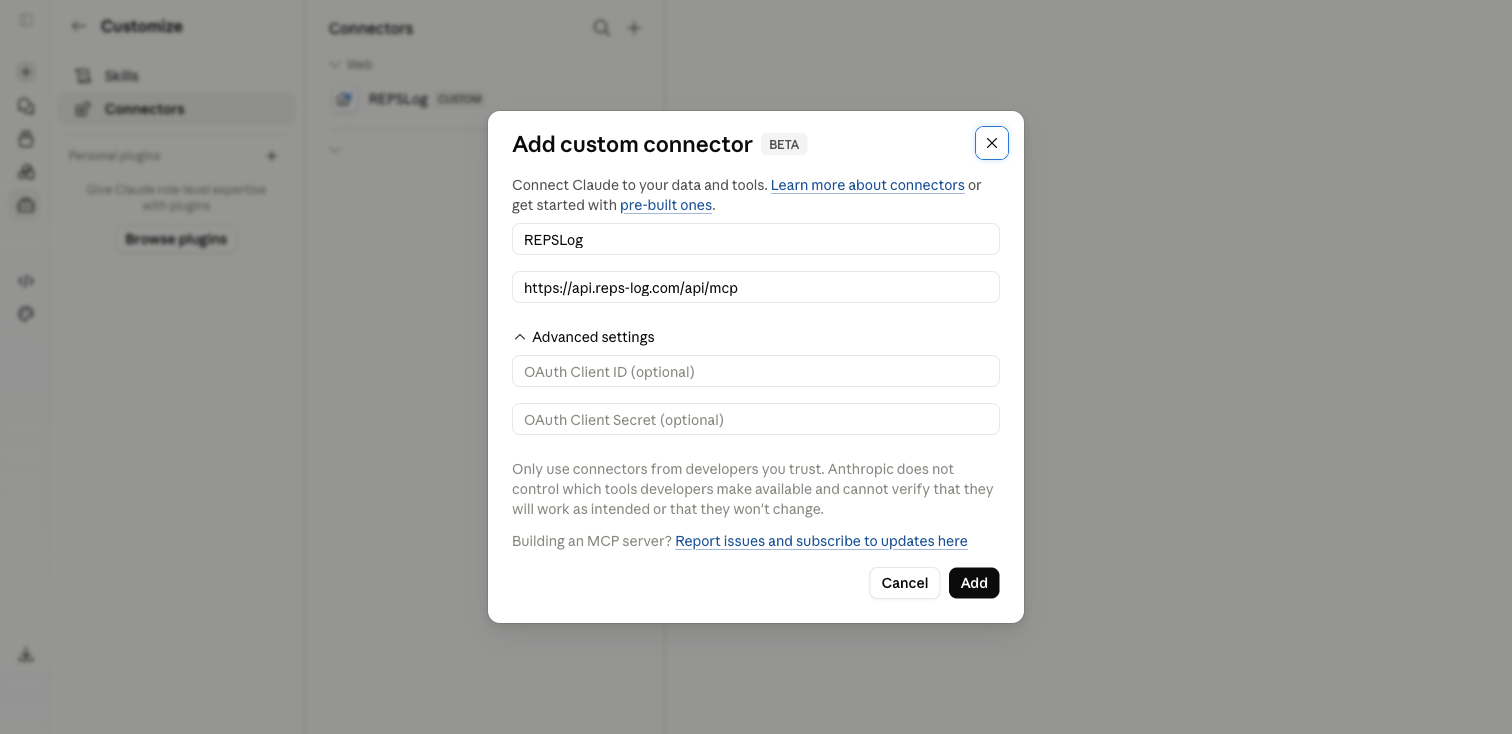Start a new chat with the sparkle icon
Viewport: 1512px width, 734px height.
[x=26, y=72]
